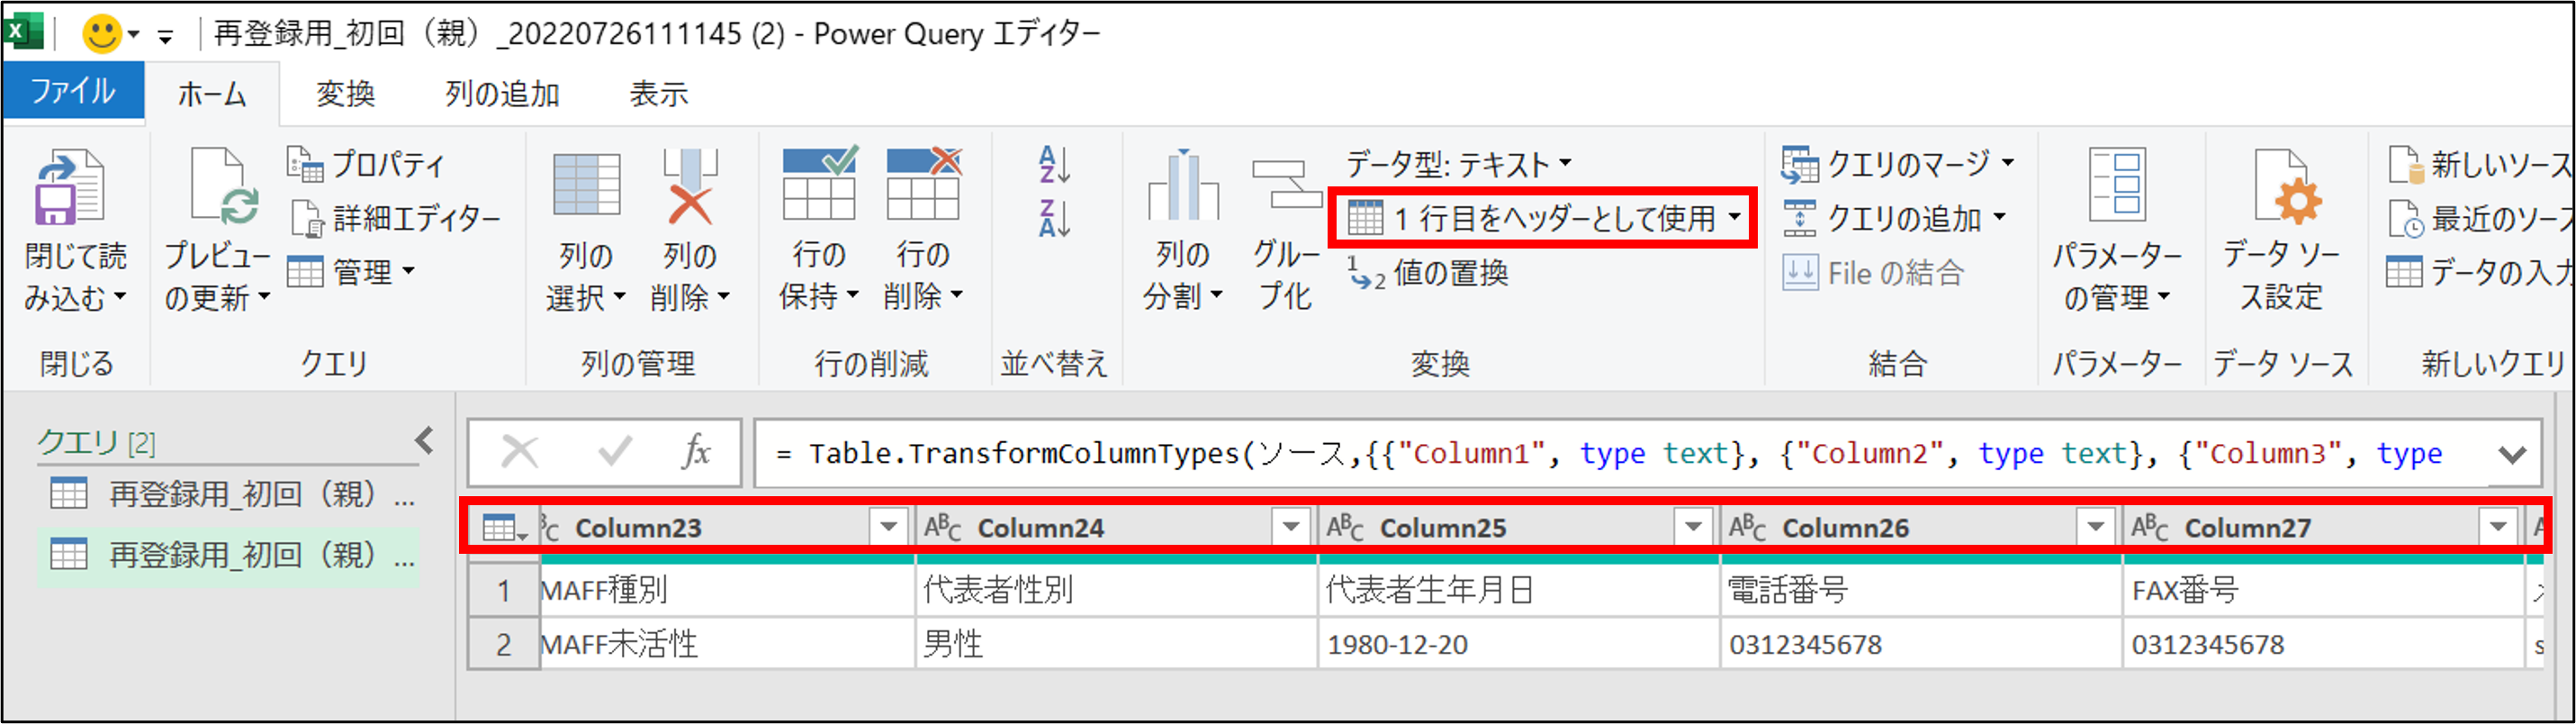The image size is (2576, 724).
Task: Switch to the 変換 ribbon tab
Action: tap(345, 95)
